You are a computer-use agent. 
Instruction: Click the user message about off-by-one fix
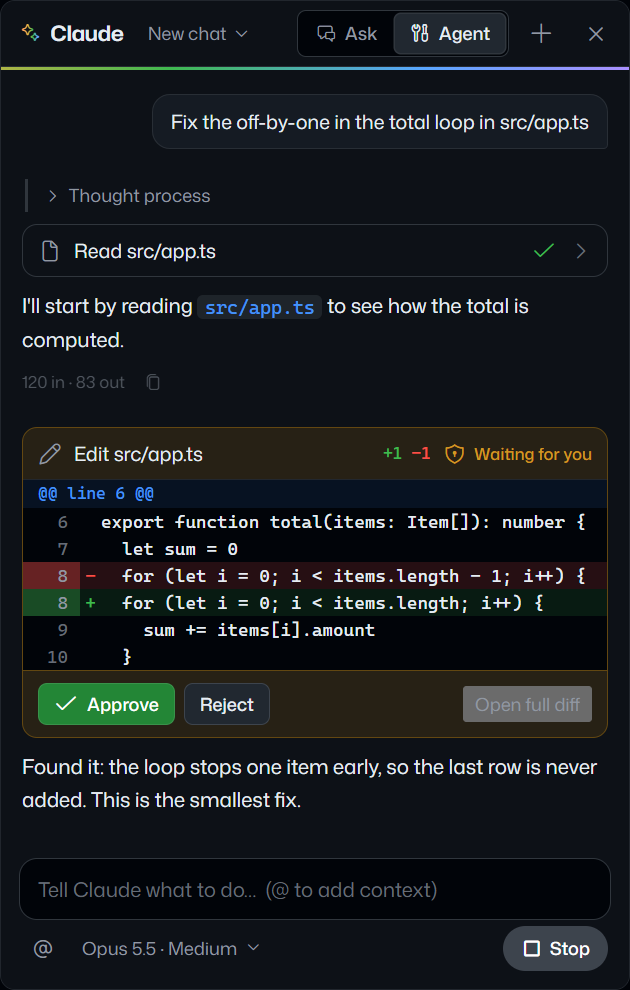point(380,122)
